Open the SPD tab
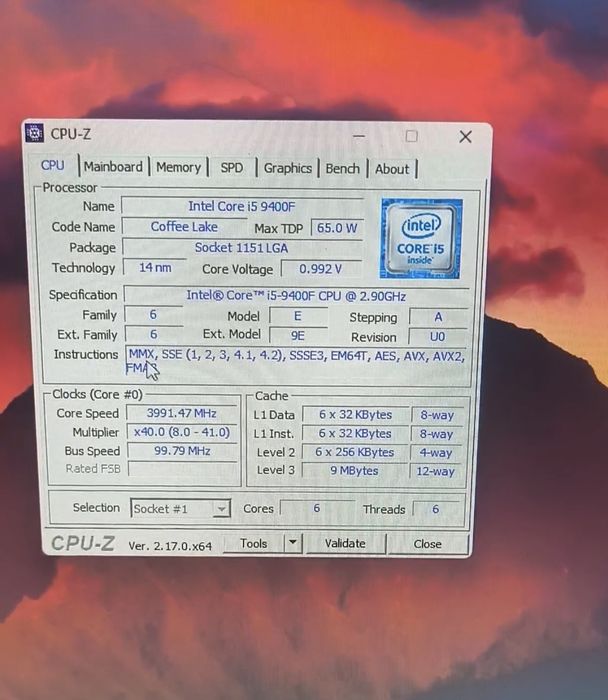The image size is (608, 700). pos(232,168)
